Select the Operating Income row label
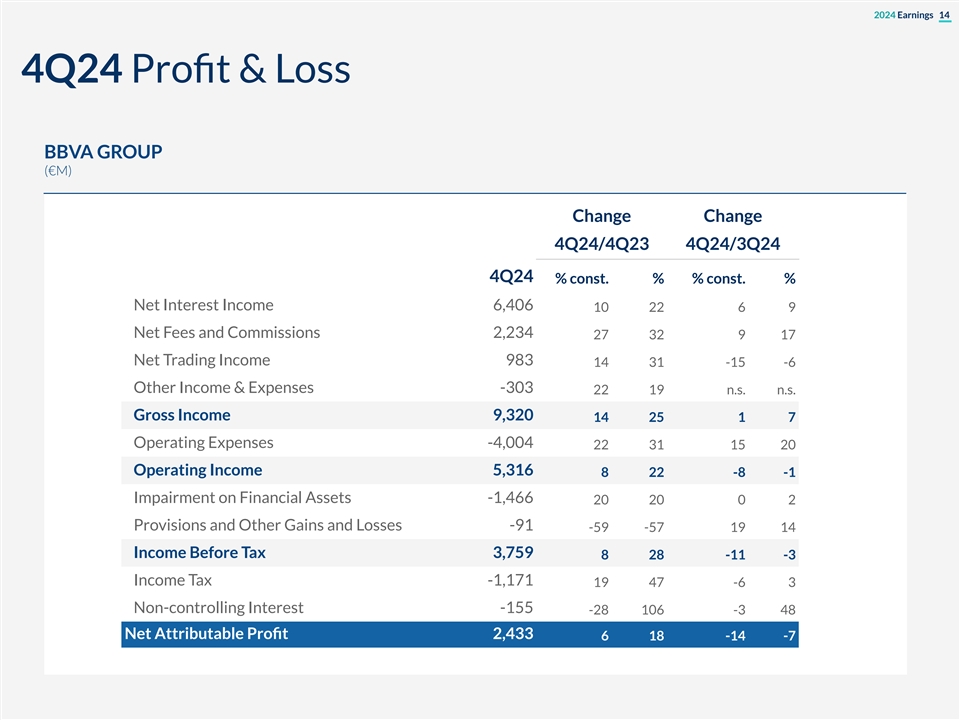This screenshot has width=960, height=720. click(x=198, y=470)
